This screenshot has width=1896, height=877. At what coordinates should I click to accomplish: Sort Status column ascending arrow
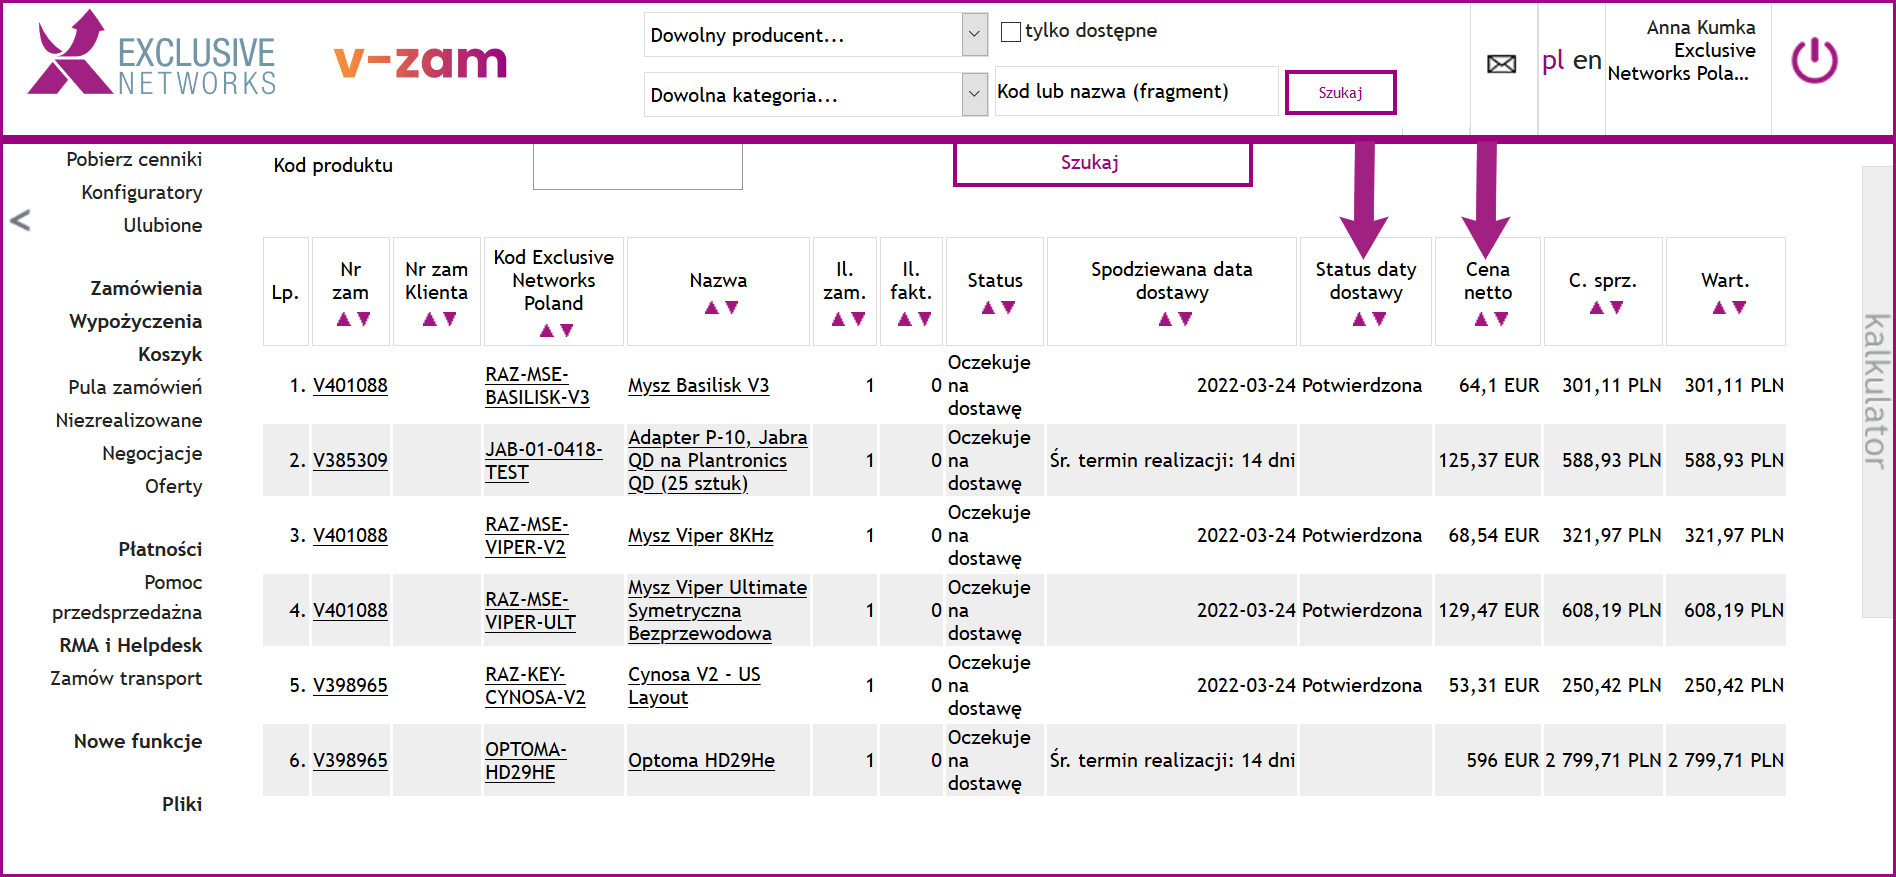(987, 308)
